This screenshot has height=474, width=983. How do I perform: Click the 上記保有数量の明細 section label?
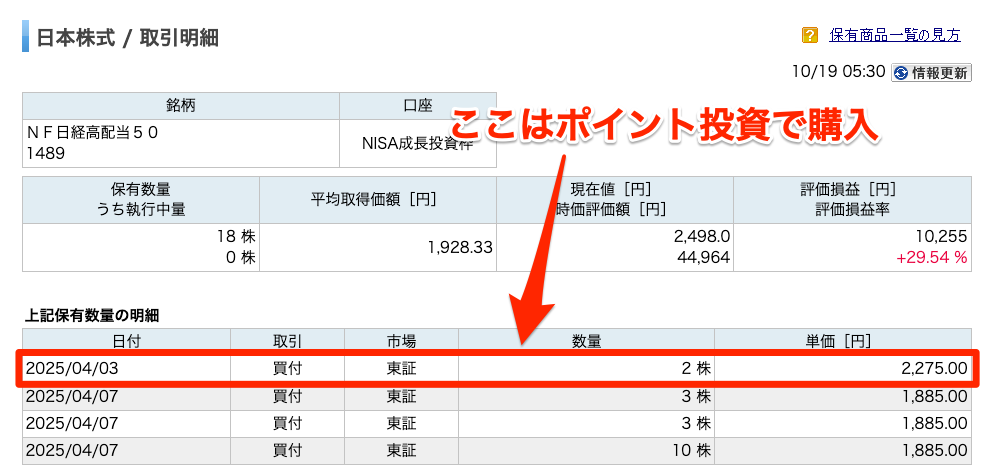click(x=92, y=316)
